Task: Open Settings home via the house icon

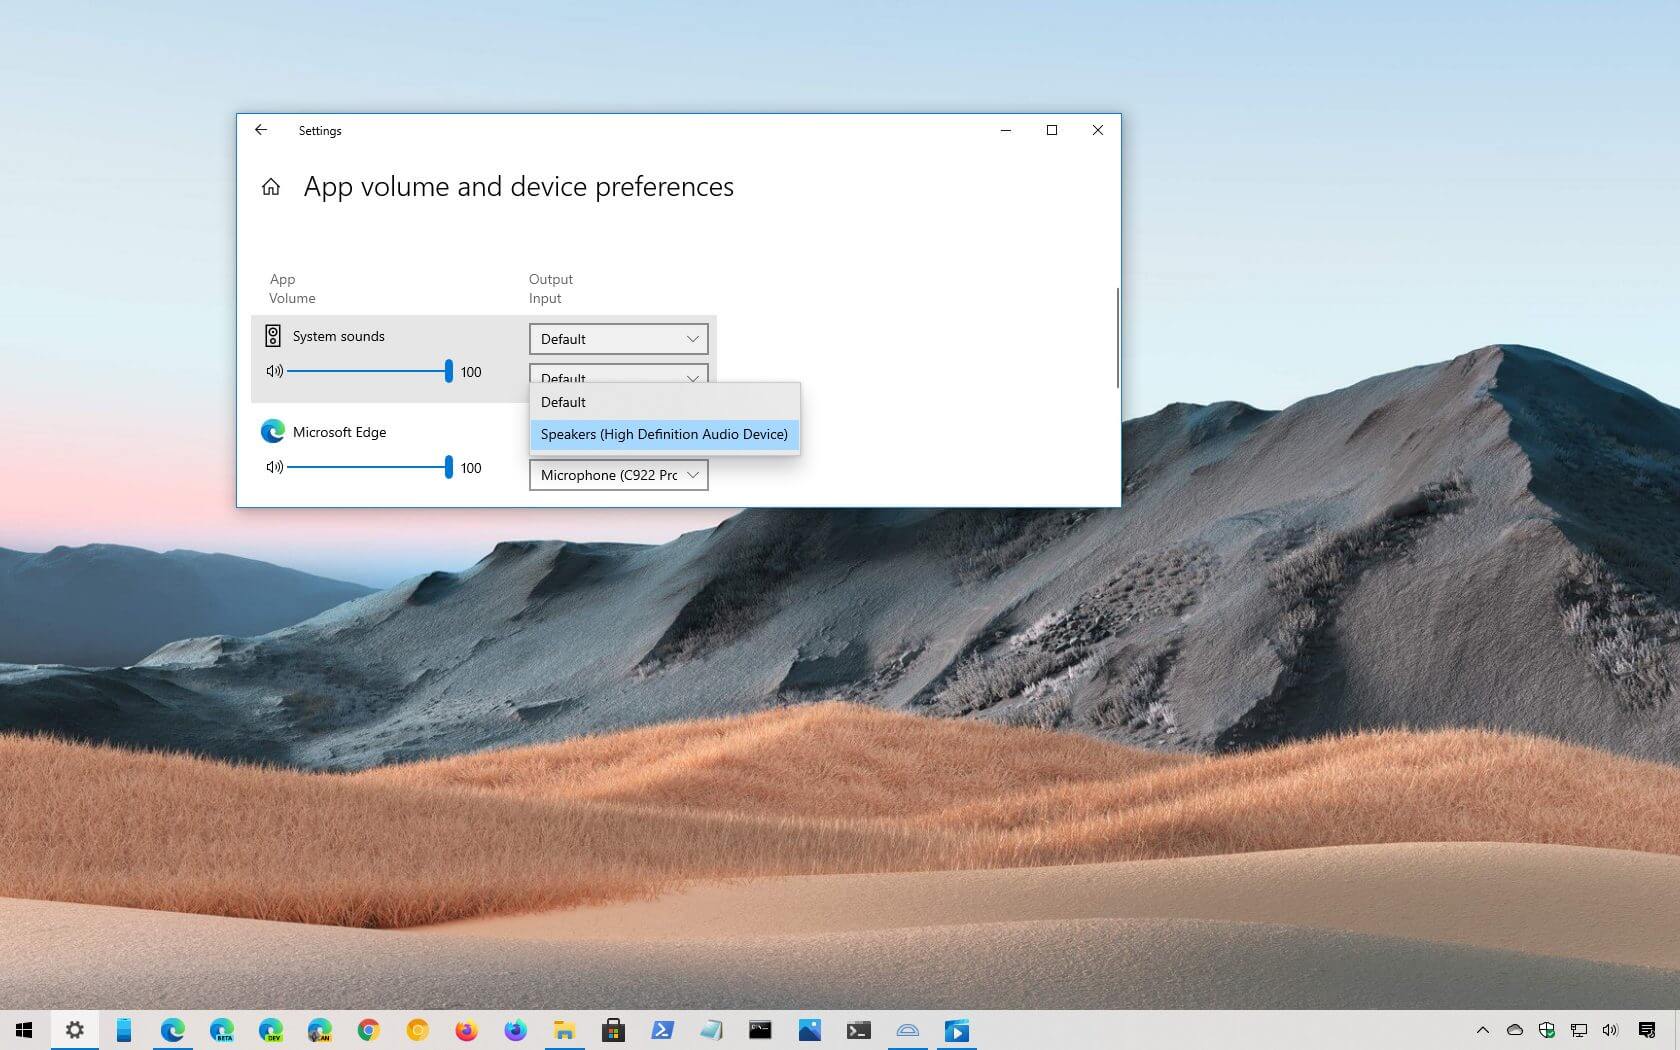Action: pyautogui.click(x=270, y=187)
